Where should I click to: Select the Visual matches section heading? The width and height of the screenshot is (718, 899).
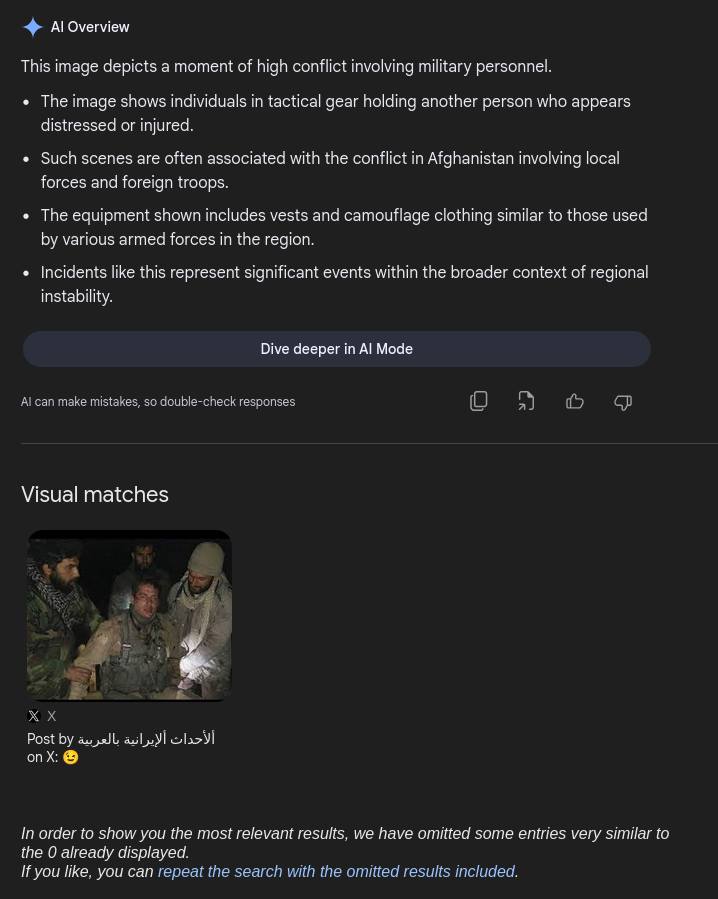pyautogui.click(x=94, y=494)
